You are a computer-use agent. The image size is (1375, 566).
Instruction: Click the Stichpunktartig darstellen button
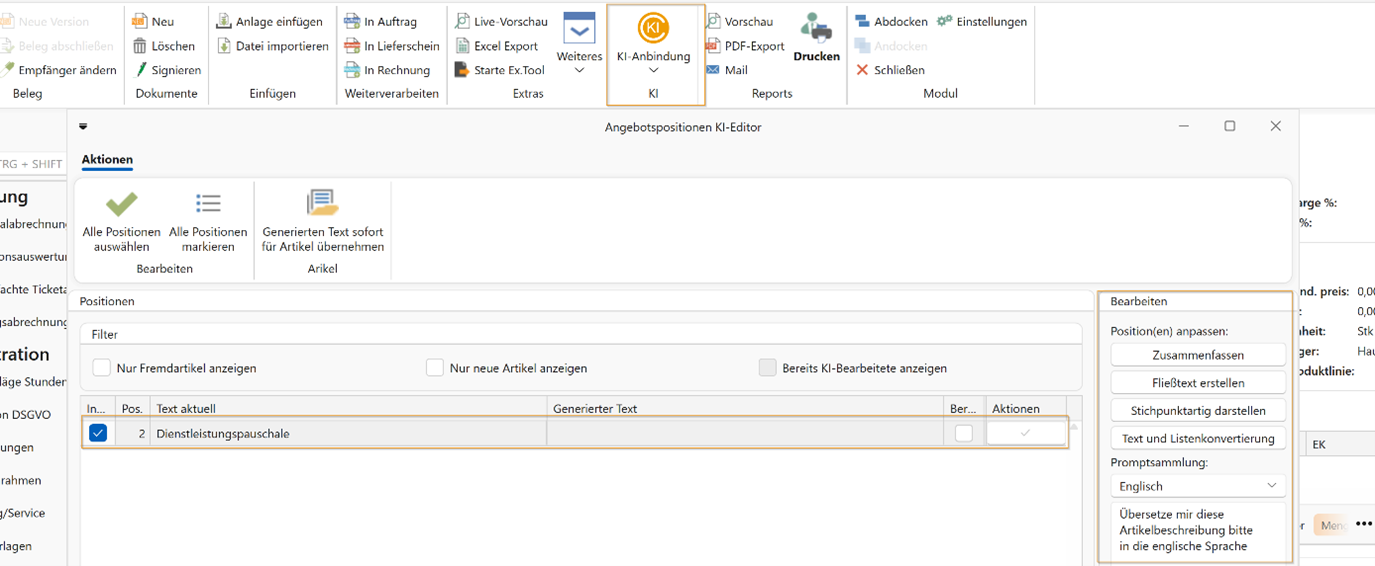1198,410
